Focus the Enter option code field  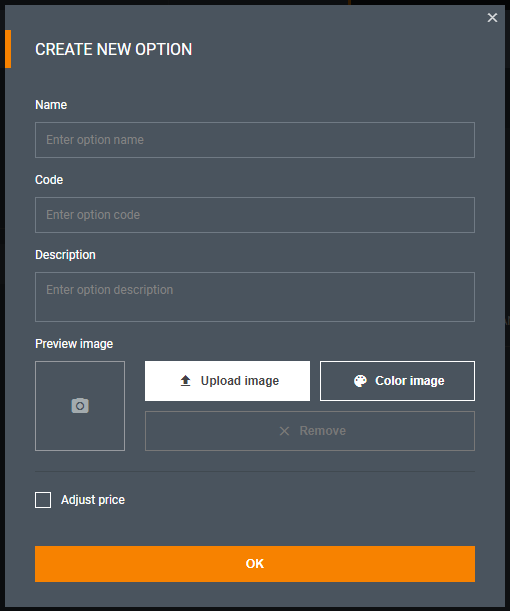pyautogui.click(x=255, y=215)
